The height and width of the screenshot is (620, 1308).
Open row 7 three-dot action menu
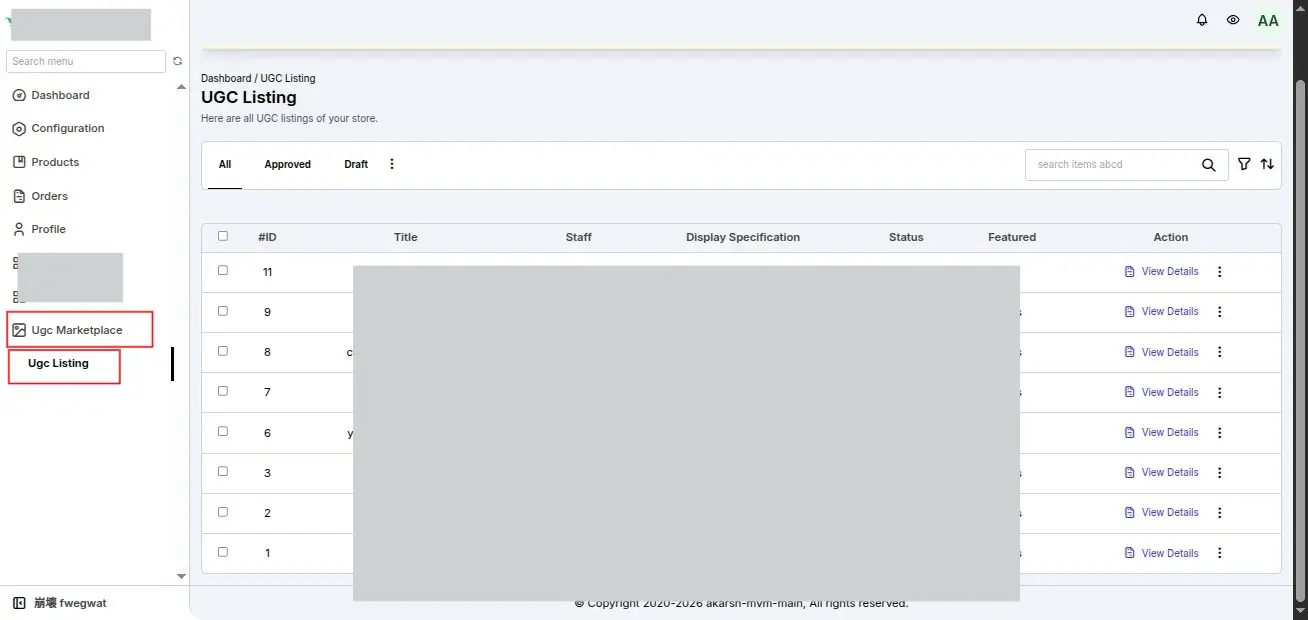[1219, 393]
